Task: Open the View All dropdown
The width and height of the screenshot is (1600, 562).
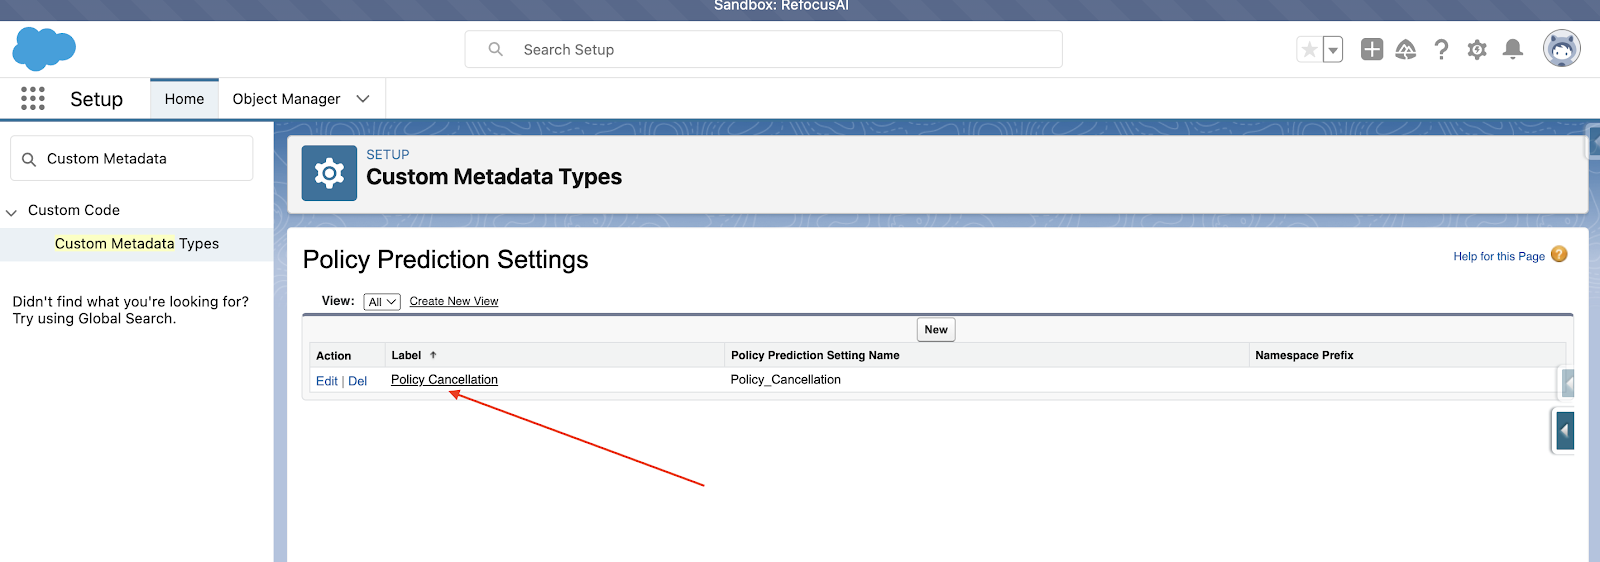Action: click(x=382, y=302)
